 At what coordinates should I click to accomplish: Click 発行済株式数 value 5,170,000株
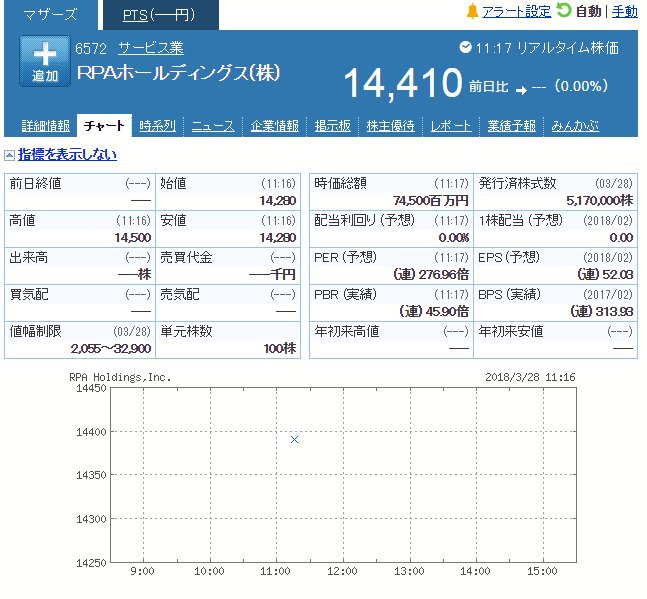(x=600, y=201)
